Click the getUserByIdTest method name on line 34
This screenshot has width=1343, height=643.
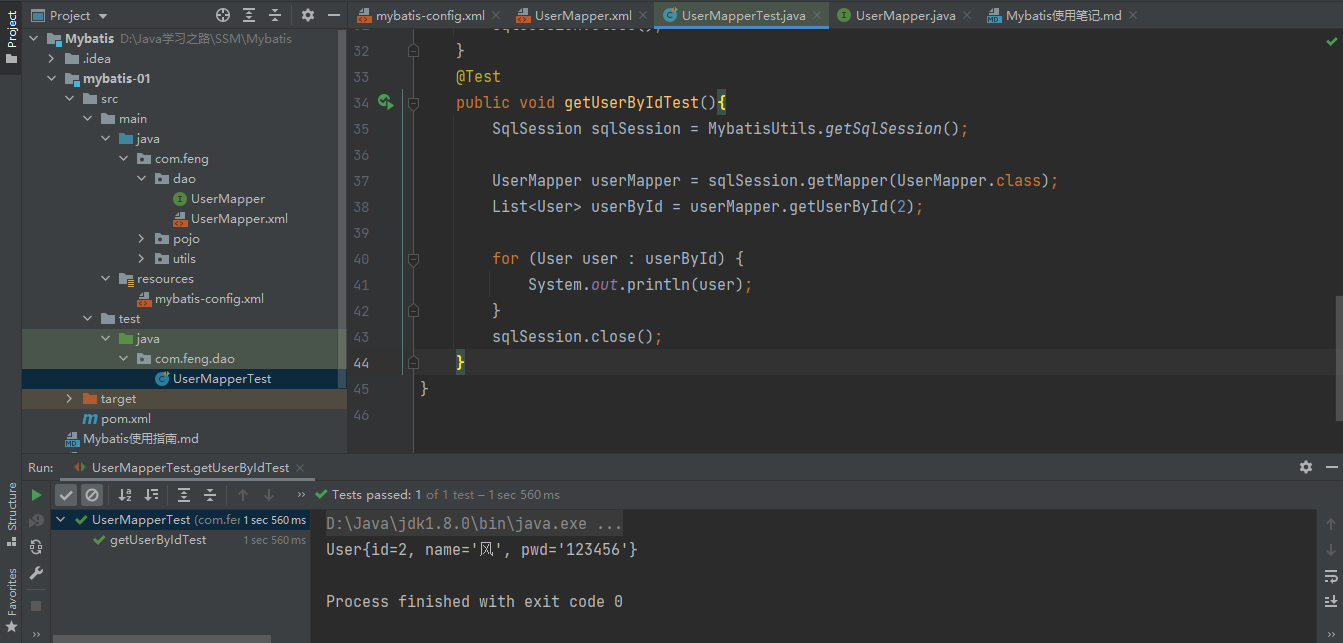pyautogui.click(x=631, y=102)
